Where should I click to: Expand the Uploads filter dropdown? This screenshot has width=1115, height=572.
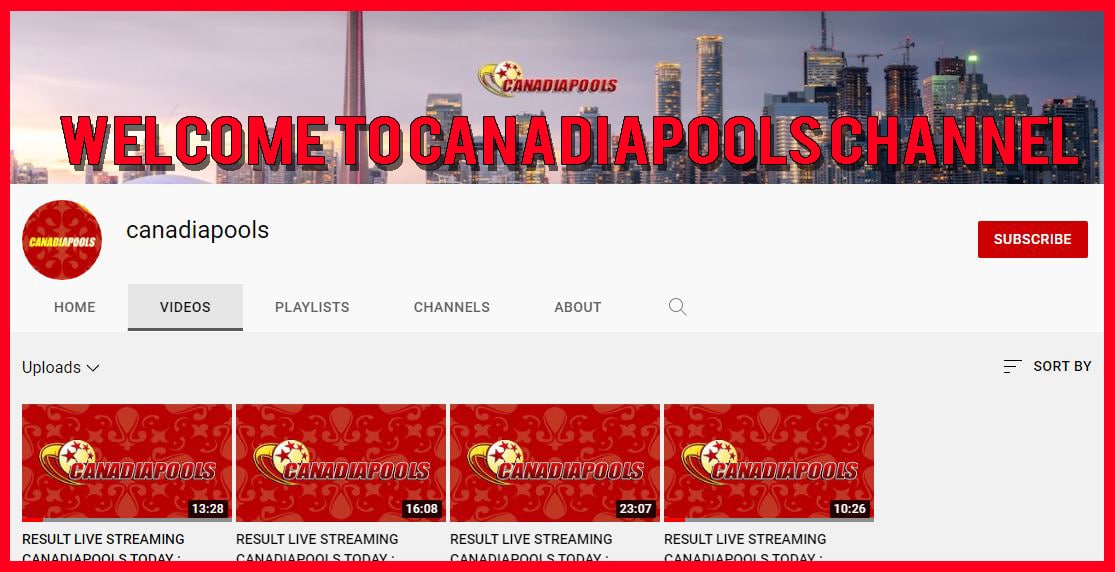pos(61,368)
